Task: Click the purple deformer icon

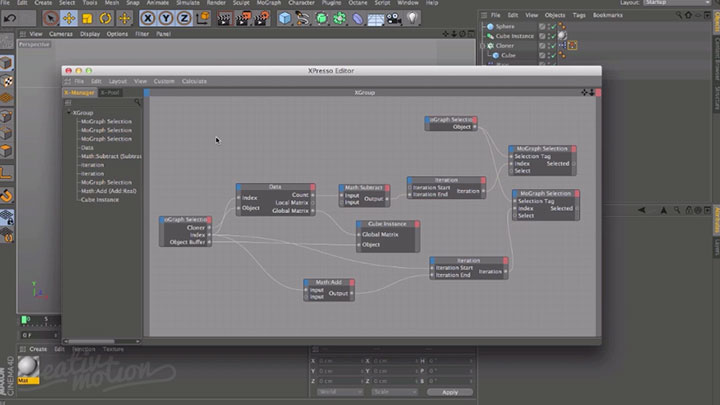Action: 357,18
